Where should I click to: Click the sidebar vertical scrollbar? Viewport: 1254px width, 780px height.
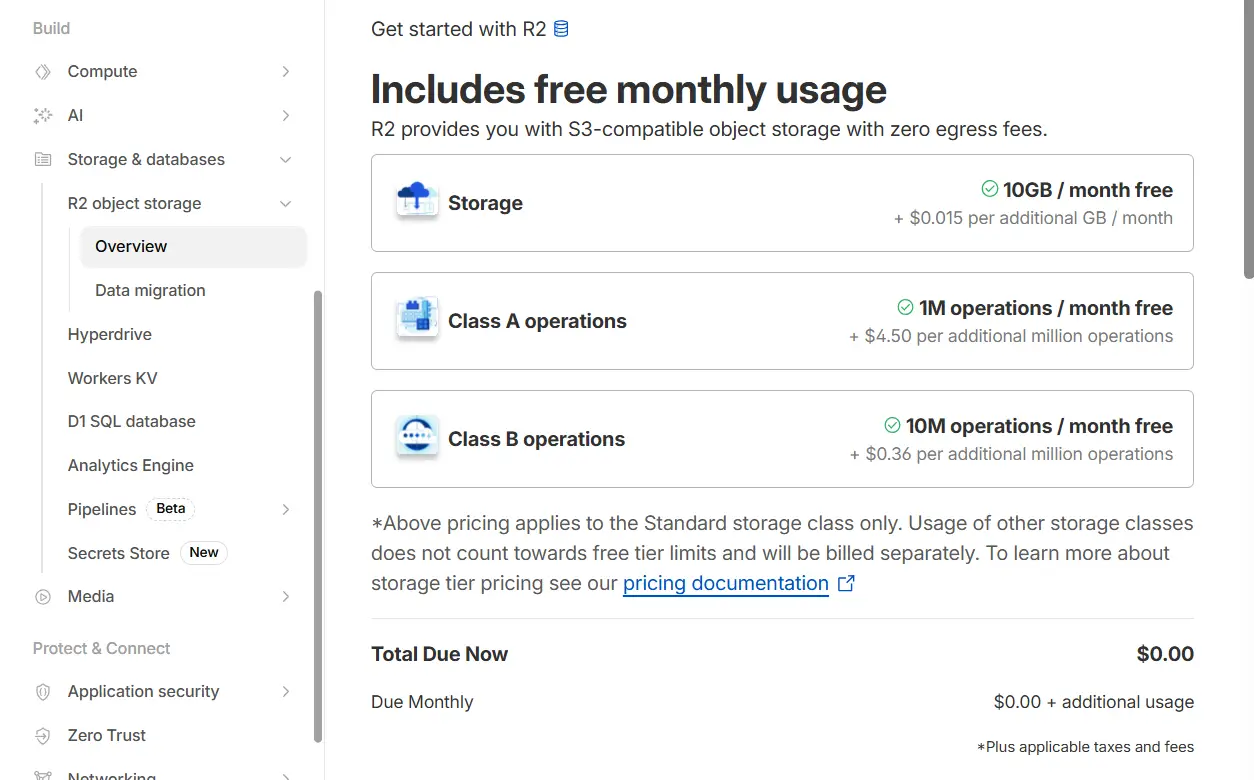318,515
